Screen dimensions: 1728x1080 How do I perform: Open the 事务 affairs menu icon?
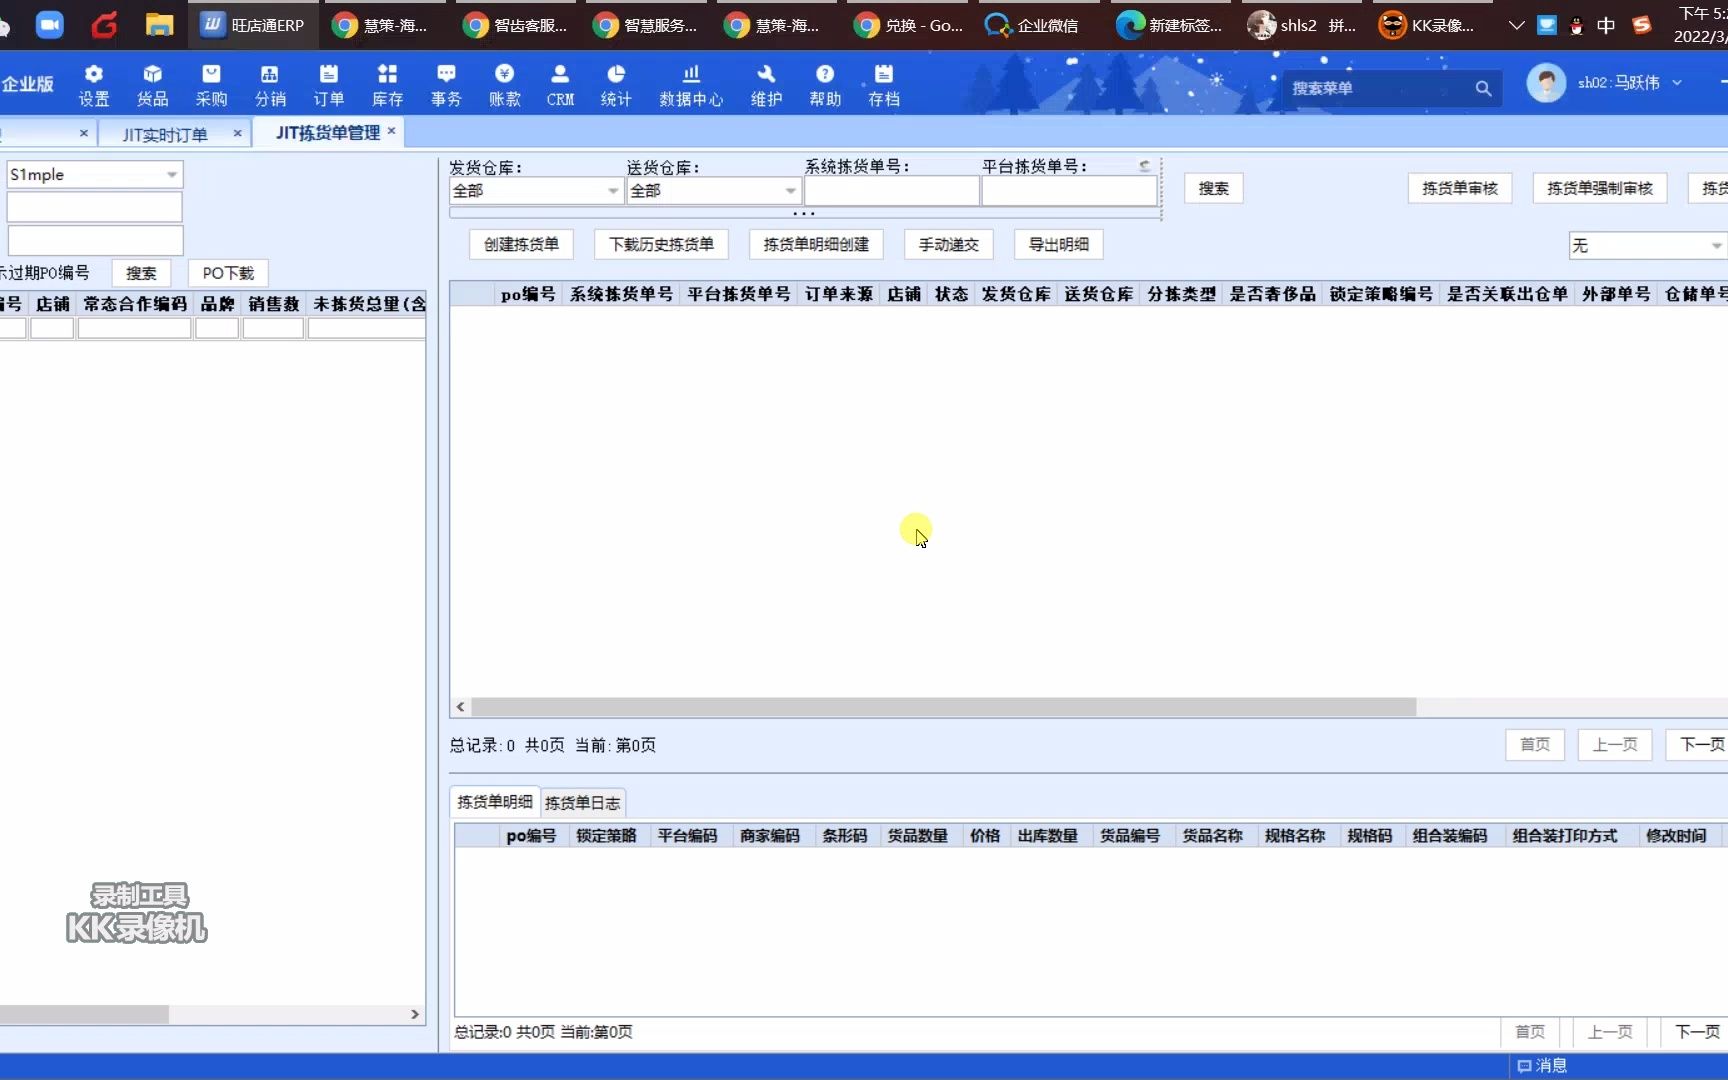(446, 85)
